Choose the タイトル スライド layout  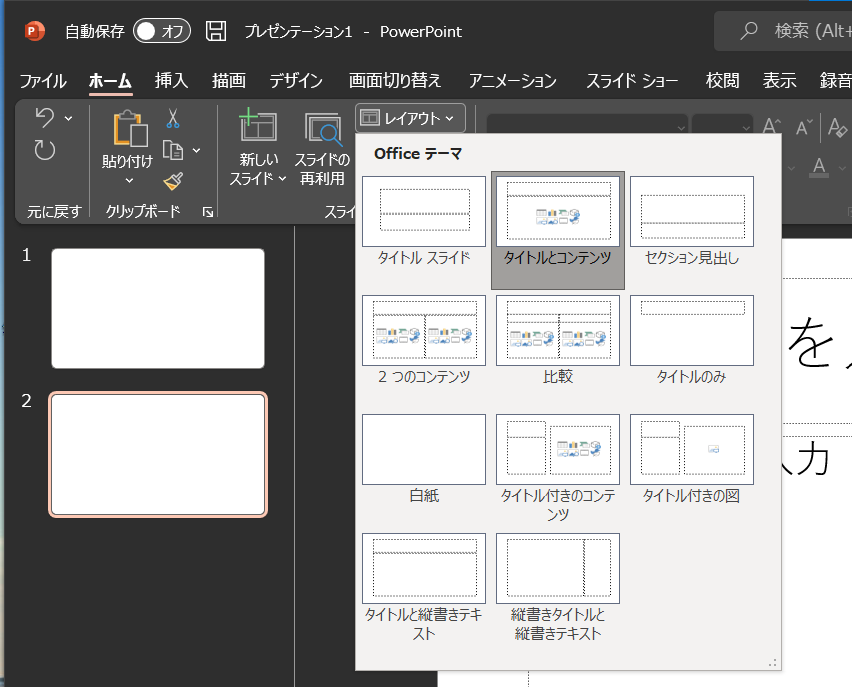click(x=424, y=222)
